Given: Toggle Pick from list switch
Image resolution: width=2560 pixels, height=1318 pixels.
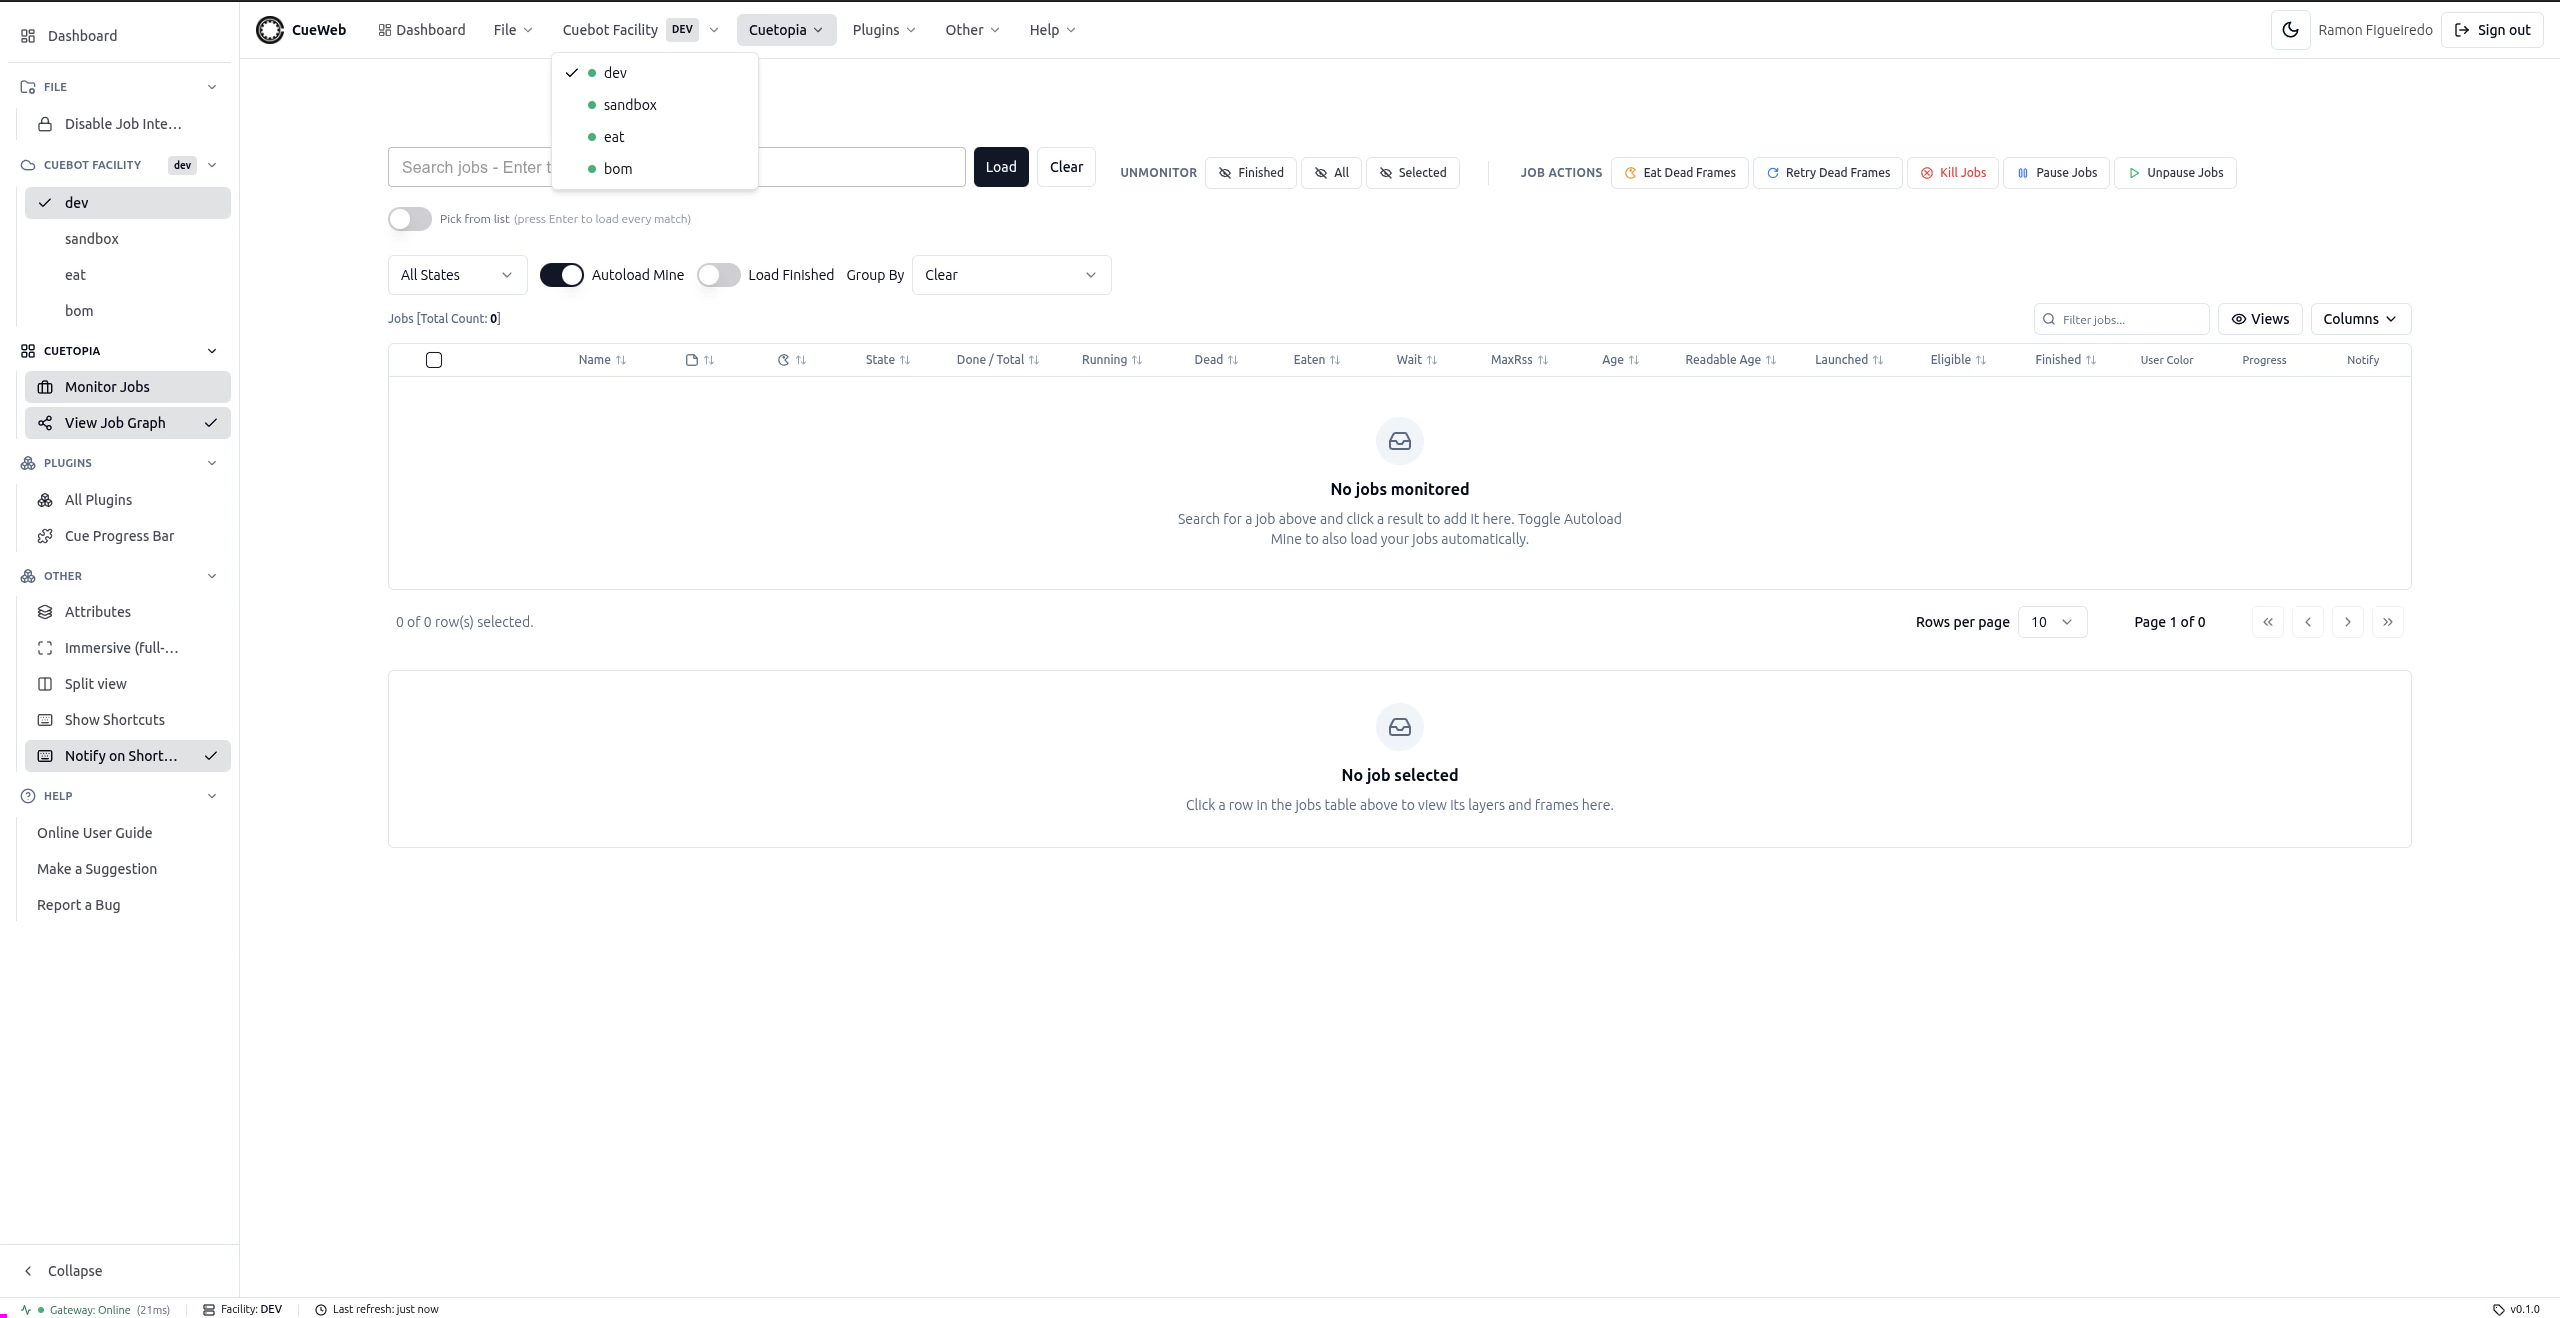Looking at the screenshot, I should [x=410, y=219].
